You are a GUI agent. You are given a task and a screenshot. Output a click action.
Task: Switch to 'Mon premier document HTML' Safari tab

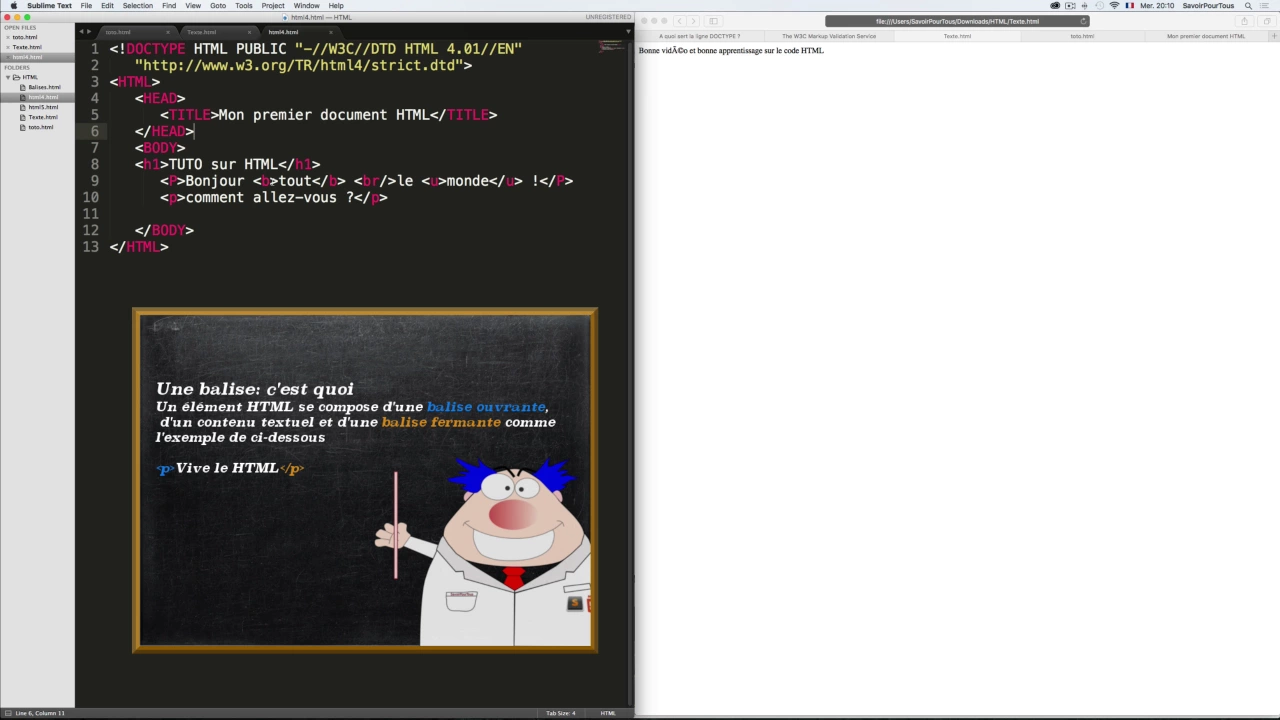pyautogui.click(x=1206, y=36)
